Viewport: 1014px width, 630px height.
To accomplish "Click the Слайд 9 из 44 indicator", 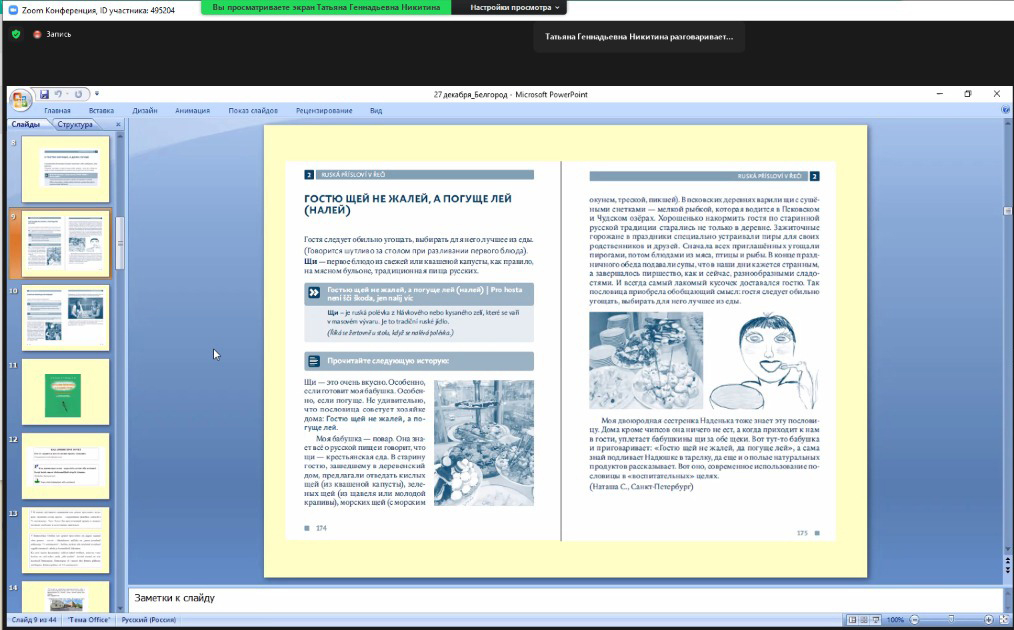I will click(34, 620).
